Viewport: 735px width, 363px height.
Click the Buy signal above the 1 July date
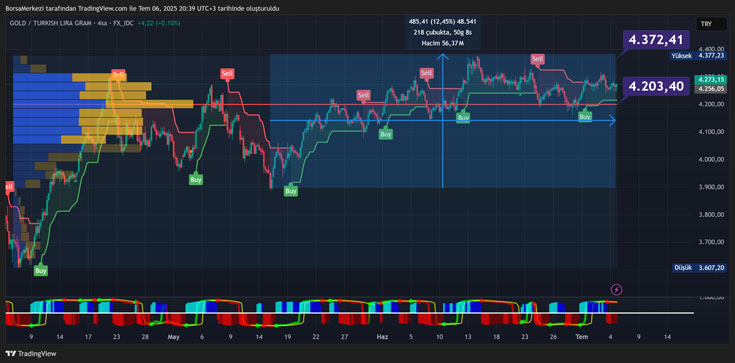(x=585, y=116)
